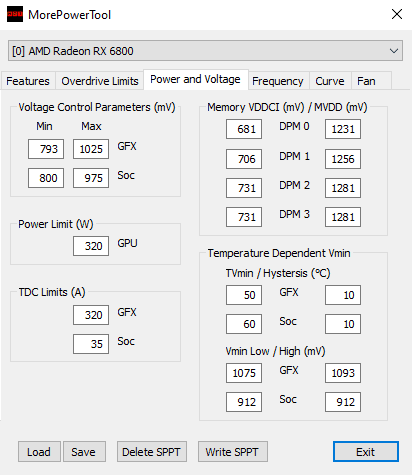Focus the GFX minimum voltage field 793
This screenshot has width=412, height=475.
[x=46, y=149]
